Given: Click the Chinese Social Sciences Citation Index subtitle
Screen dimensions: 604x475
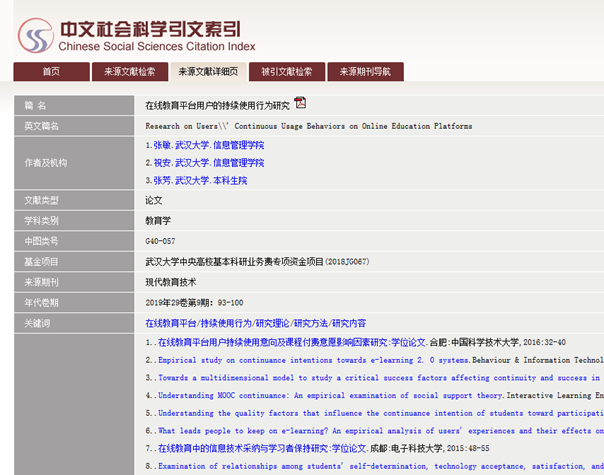Looking at the screenshot, I should click(157, 47).
